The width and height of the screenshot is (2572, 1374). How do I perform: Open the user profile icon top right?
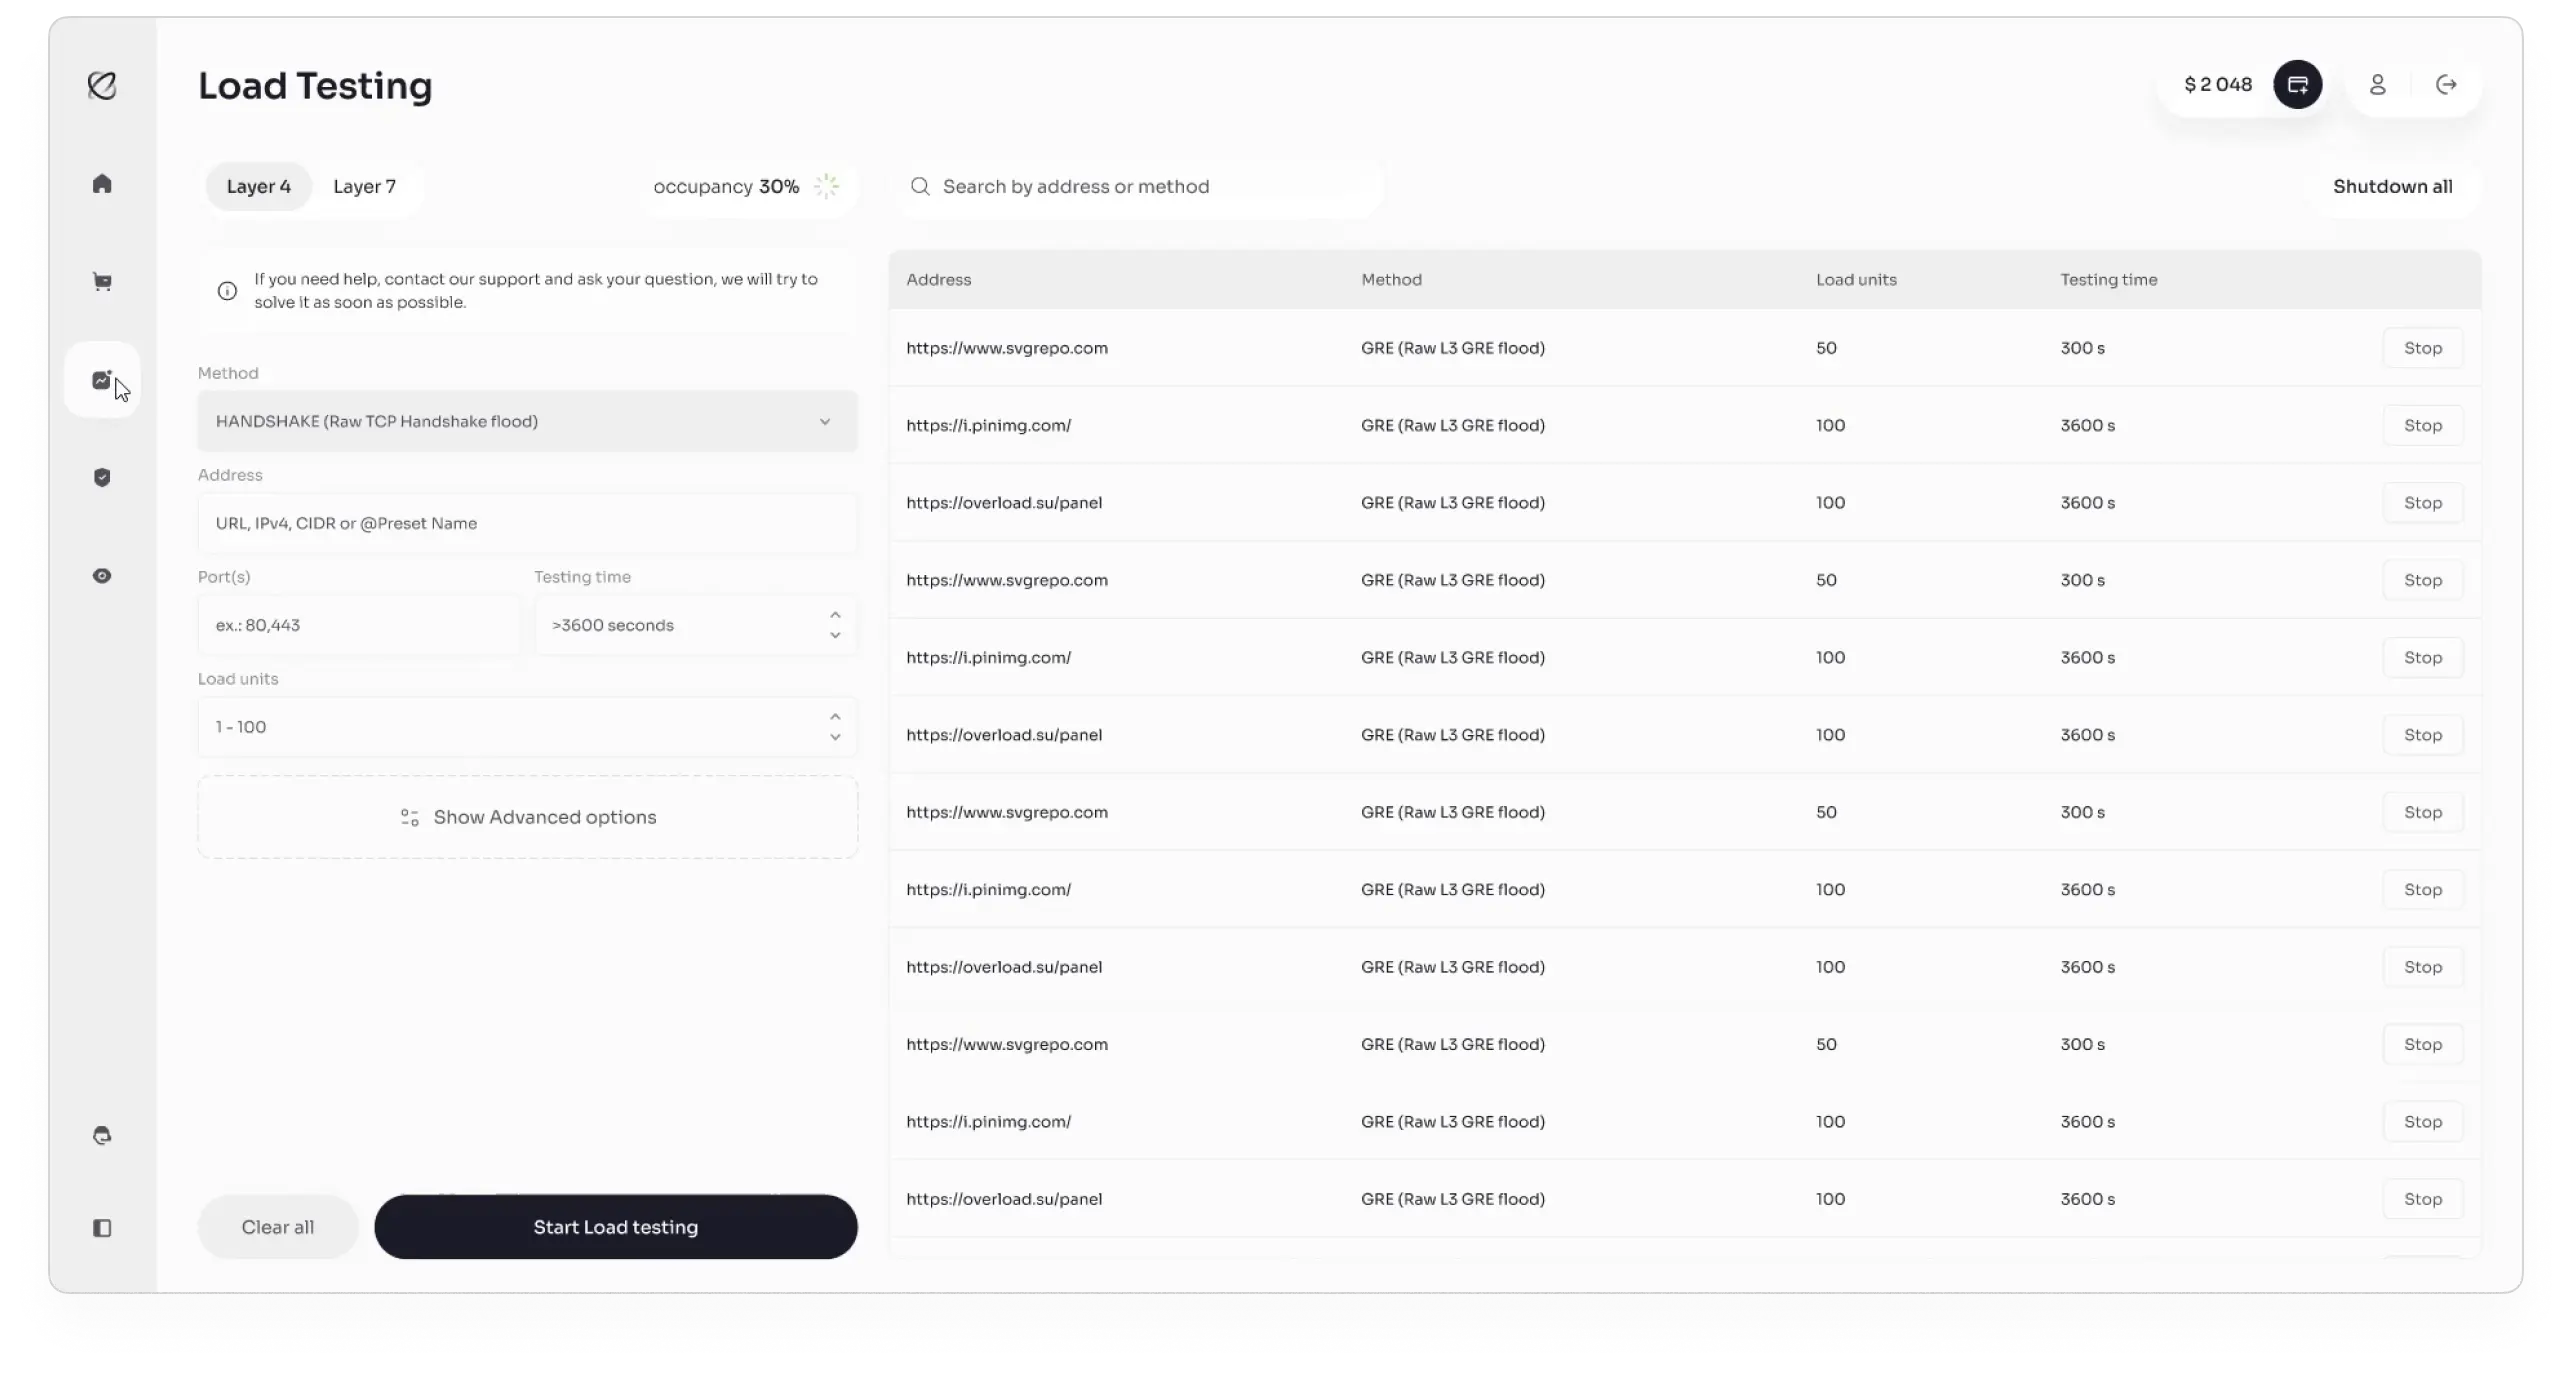pyautogui.click(x=2379, y=85)
